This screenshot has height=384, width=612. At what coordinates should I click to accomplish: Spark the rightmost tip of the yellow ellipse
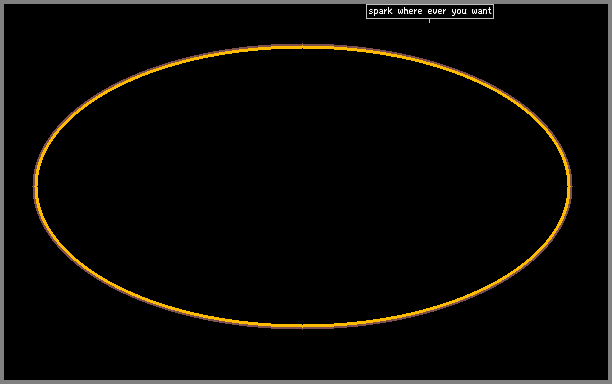pos(569,187)
